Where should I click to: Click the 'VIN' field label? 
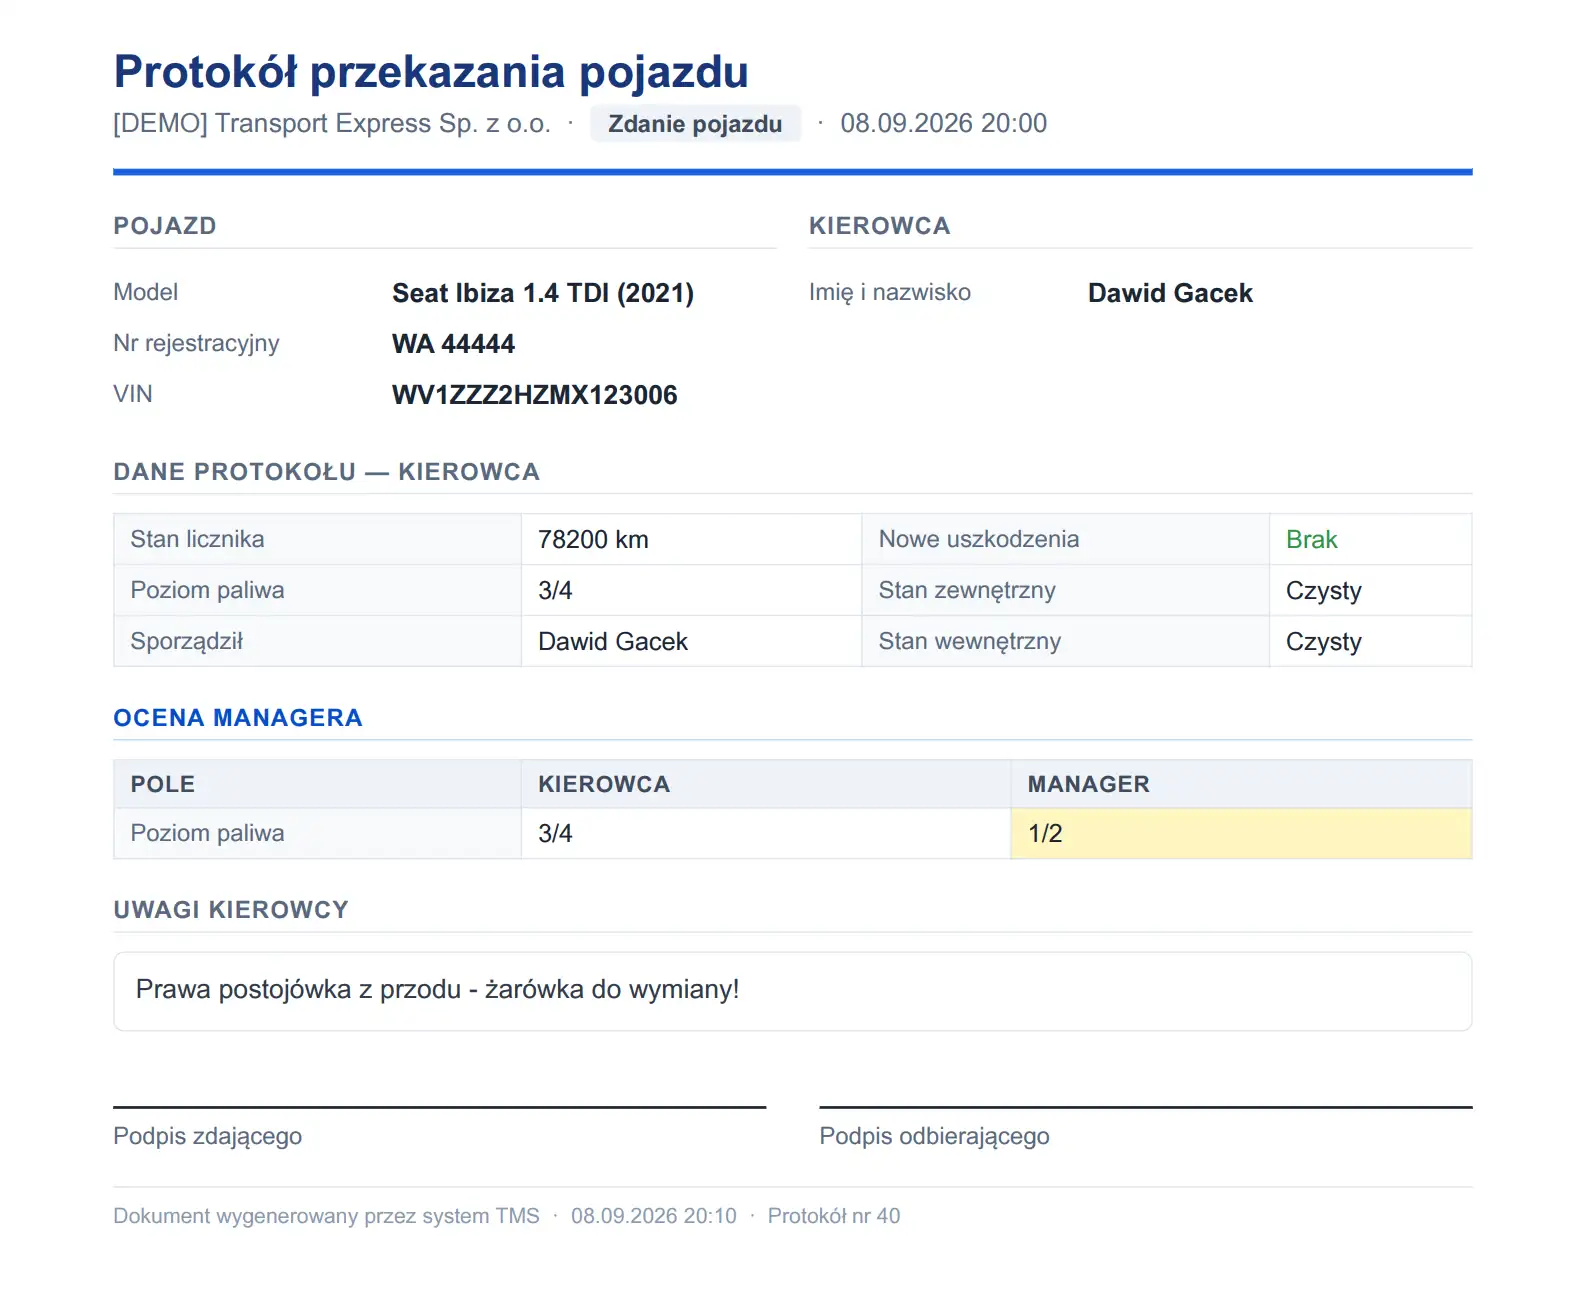[x=133, y=394]
